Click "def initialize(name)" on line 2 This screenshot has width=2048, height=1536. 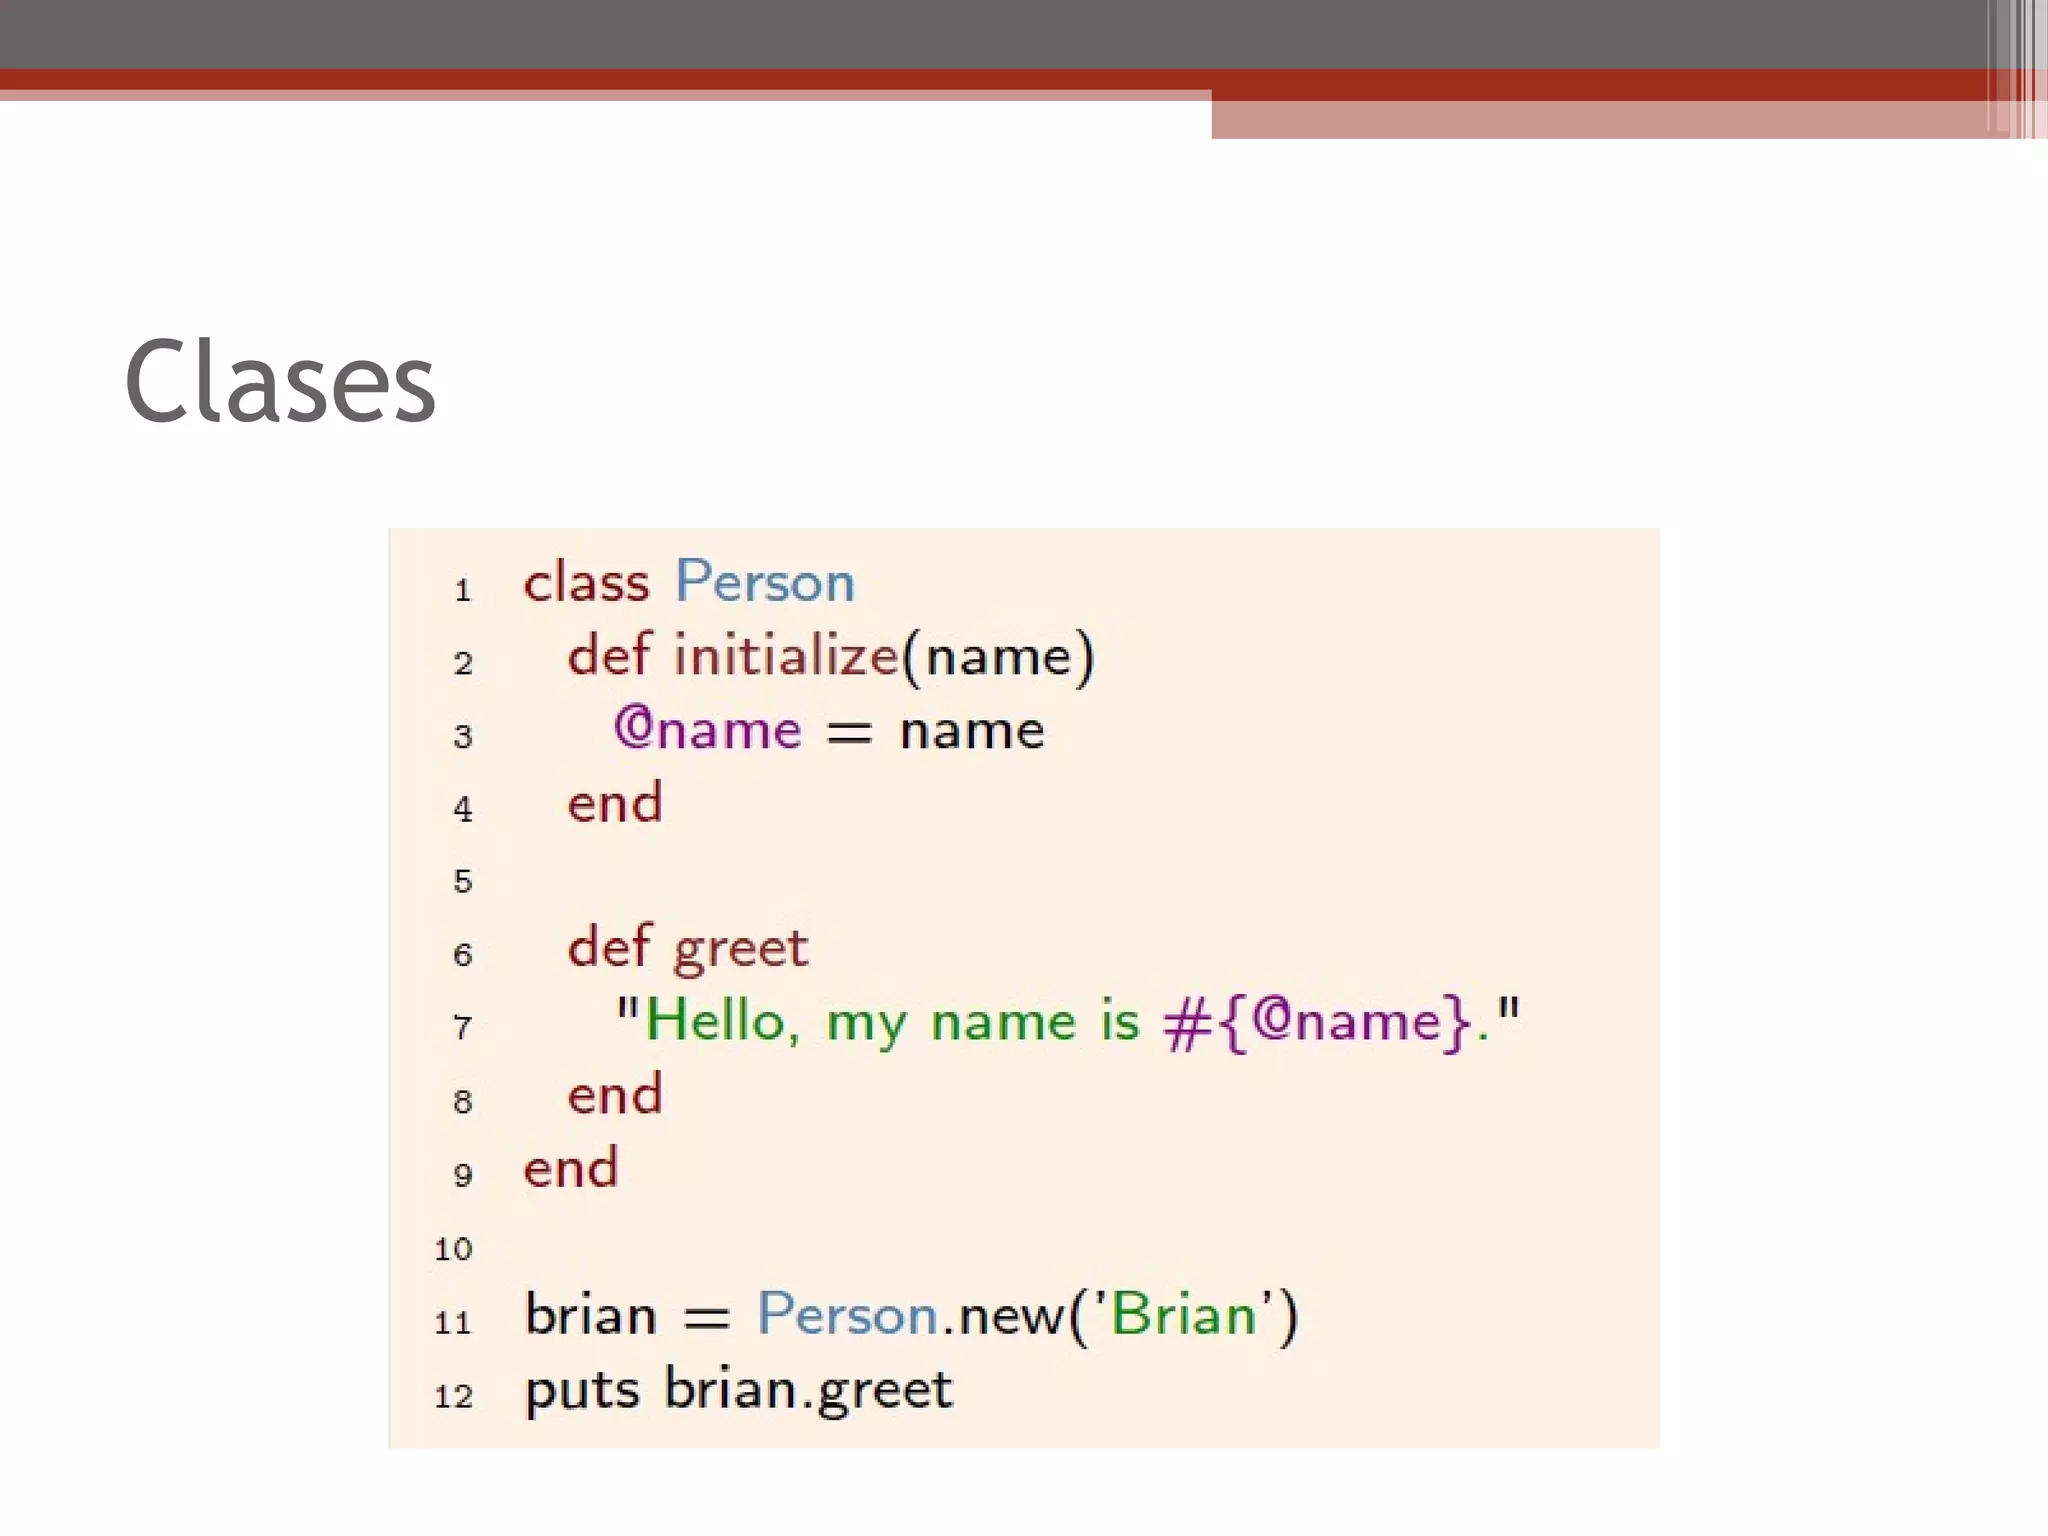[x=830, y=657]
